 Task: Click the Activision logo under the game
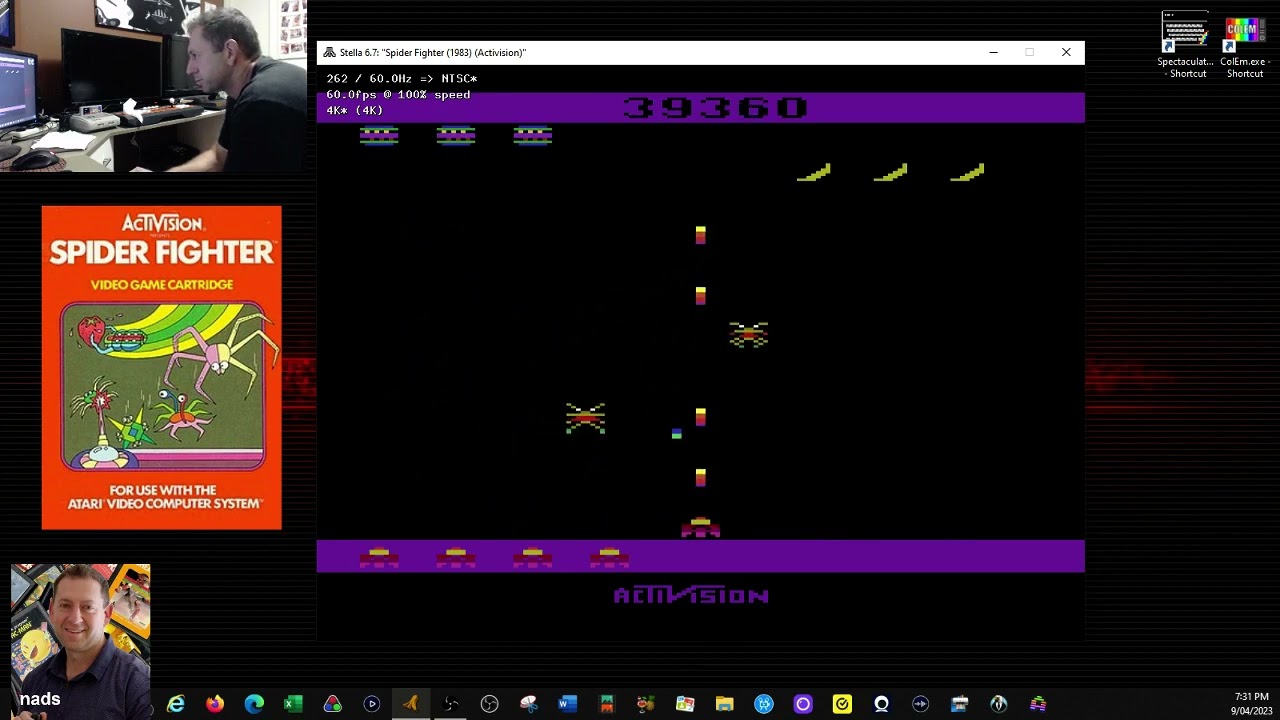coord(691,595)
